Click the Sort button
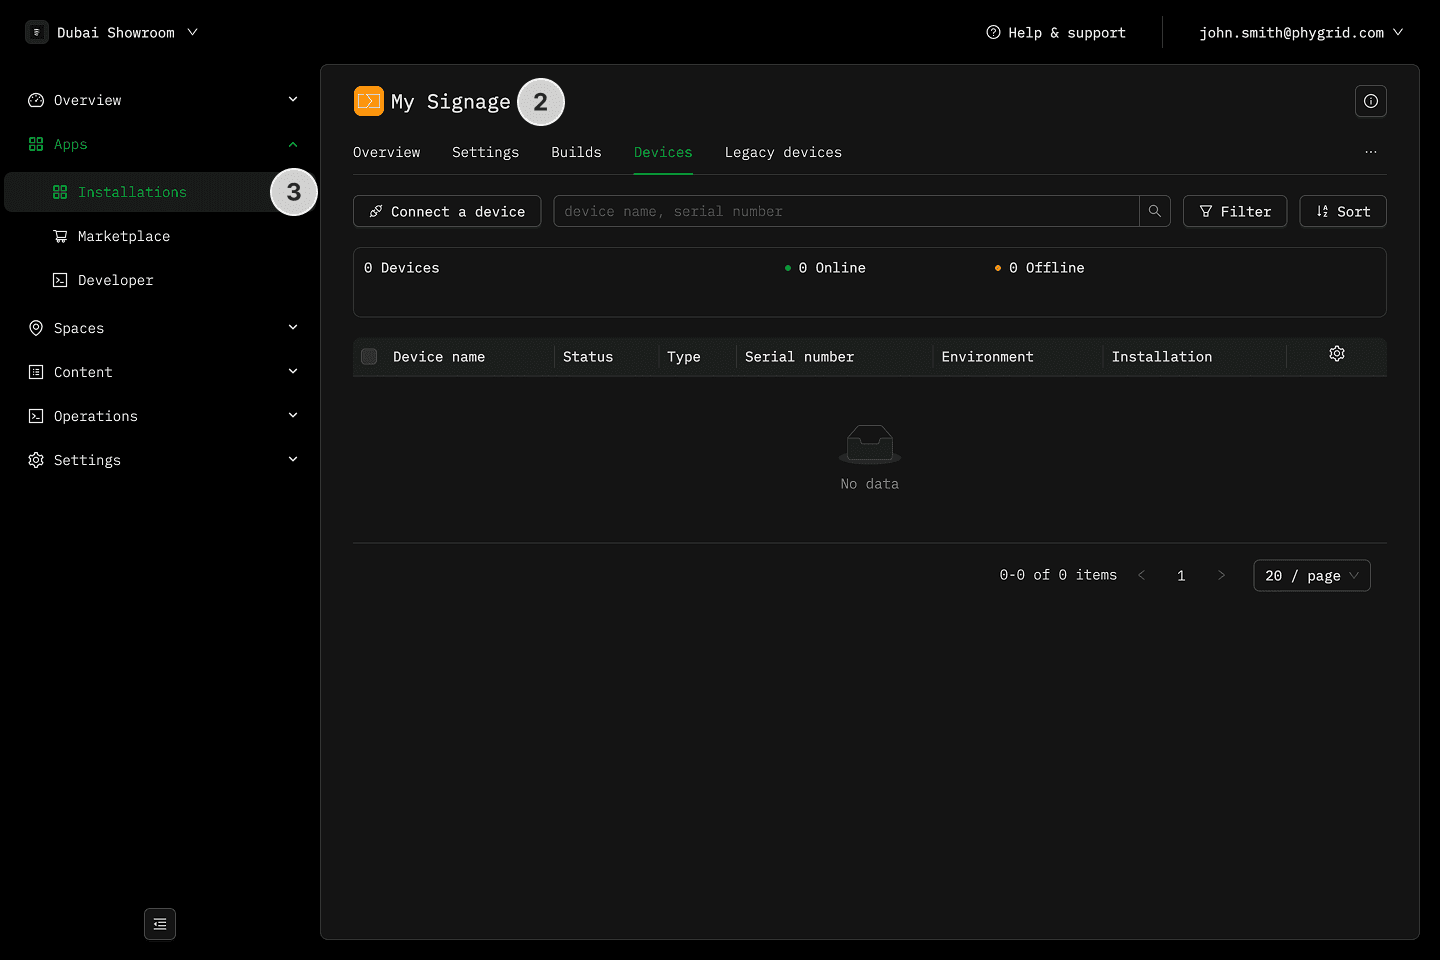This screenshot has width=1440, height=960. point(1342,211)
